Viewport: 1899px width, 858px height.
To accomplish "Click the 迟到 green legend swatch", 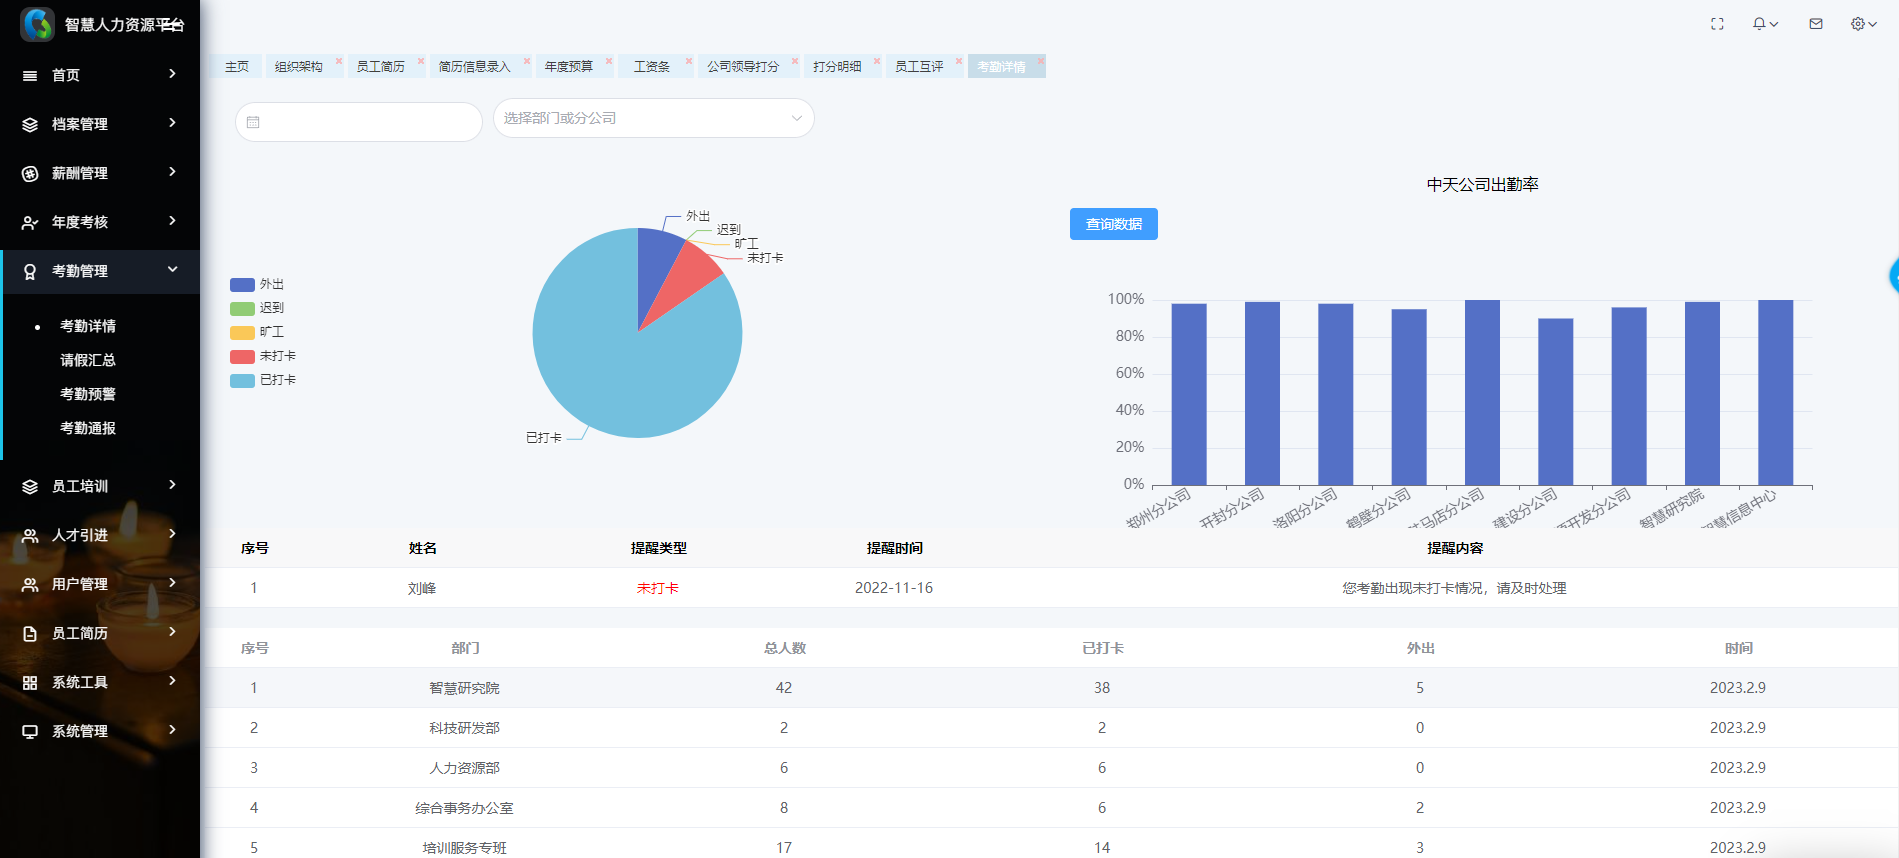I will [x=242, y=309].
